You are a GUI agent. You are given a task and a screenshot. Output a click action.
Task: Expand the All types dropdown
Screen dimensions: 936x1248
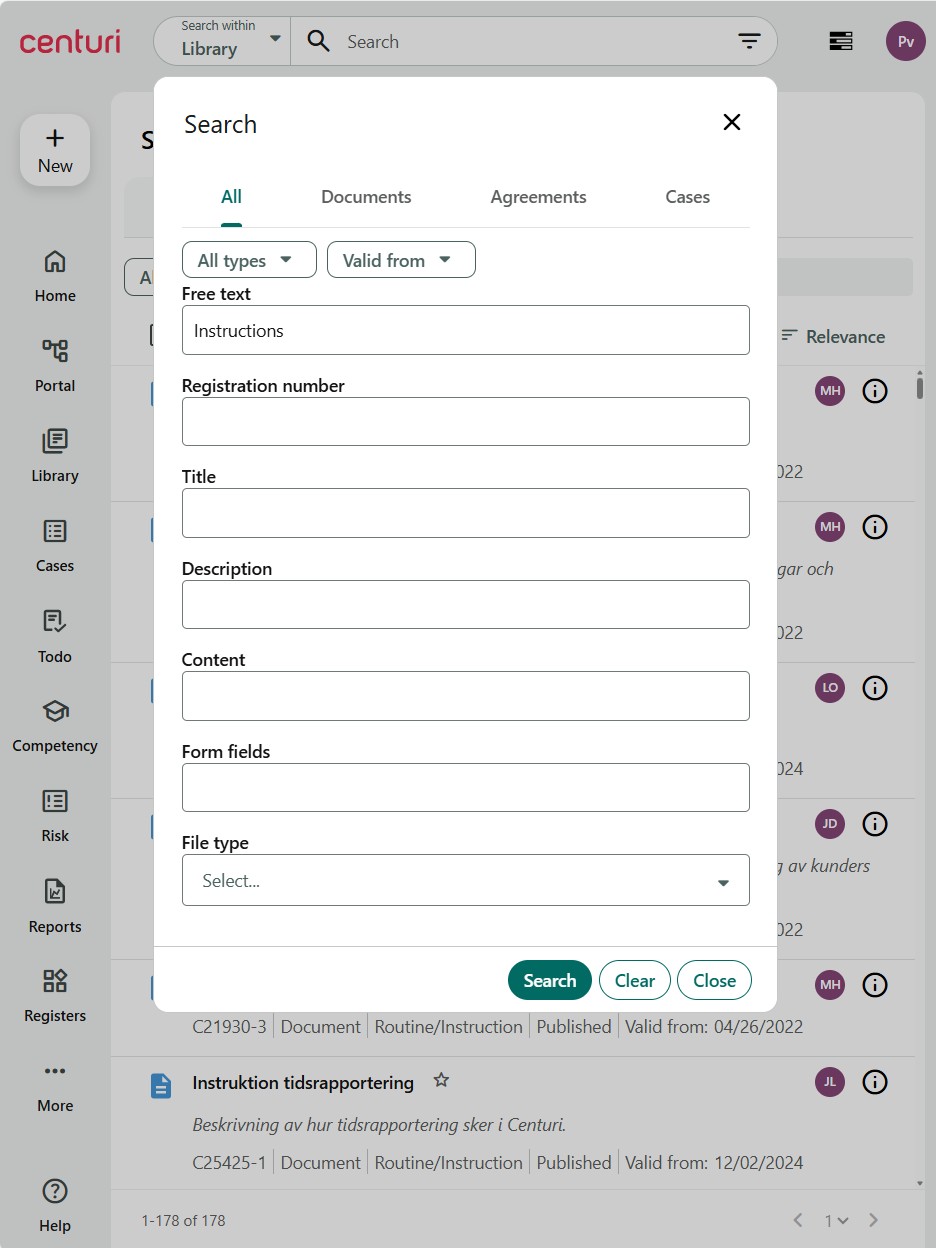pyautogui.click(x=249, y=260)
